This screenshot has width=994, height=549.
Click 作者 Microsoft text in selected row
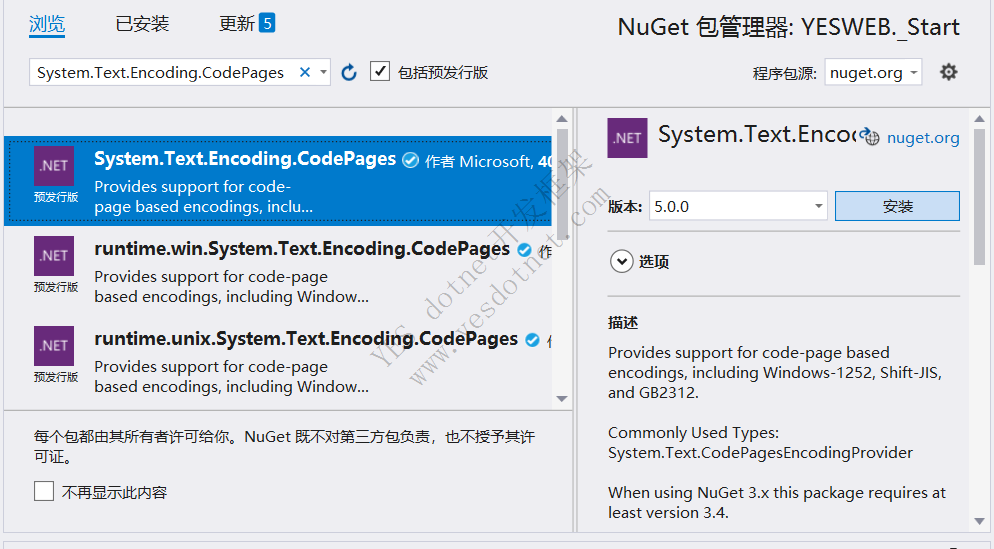(478, 162)
